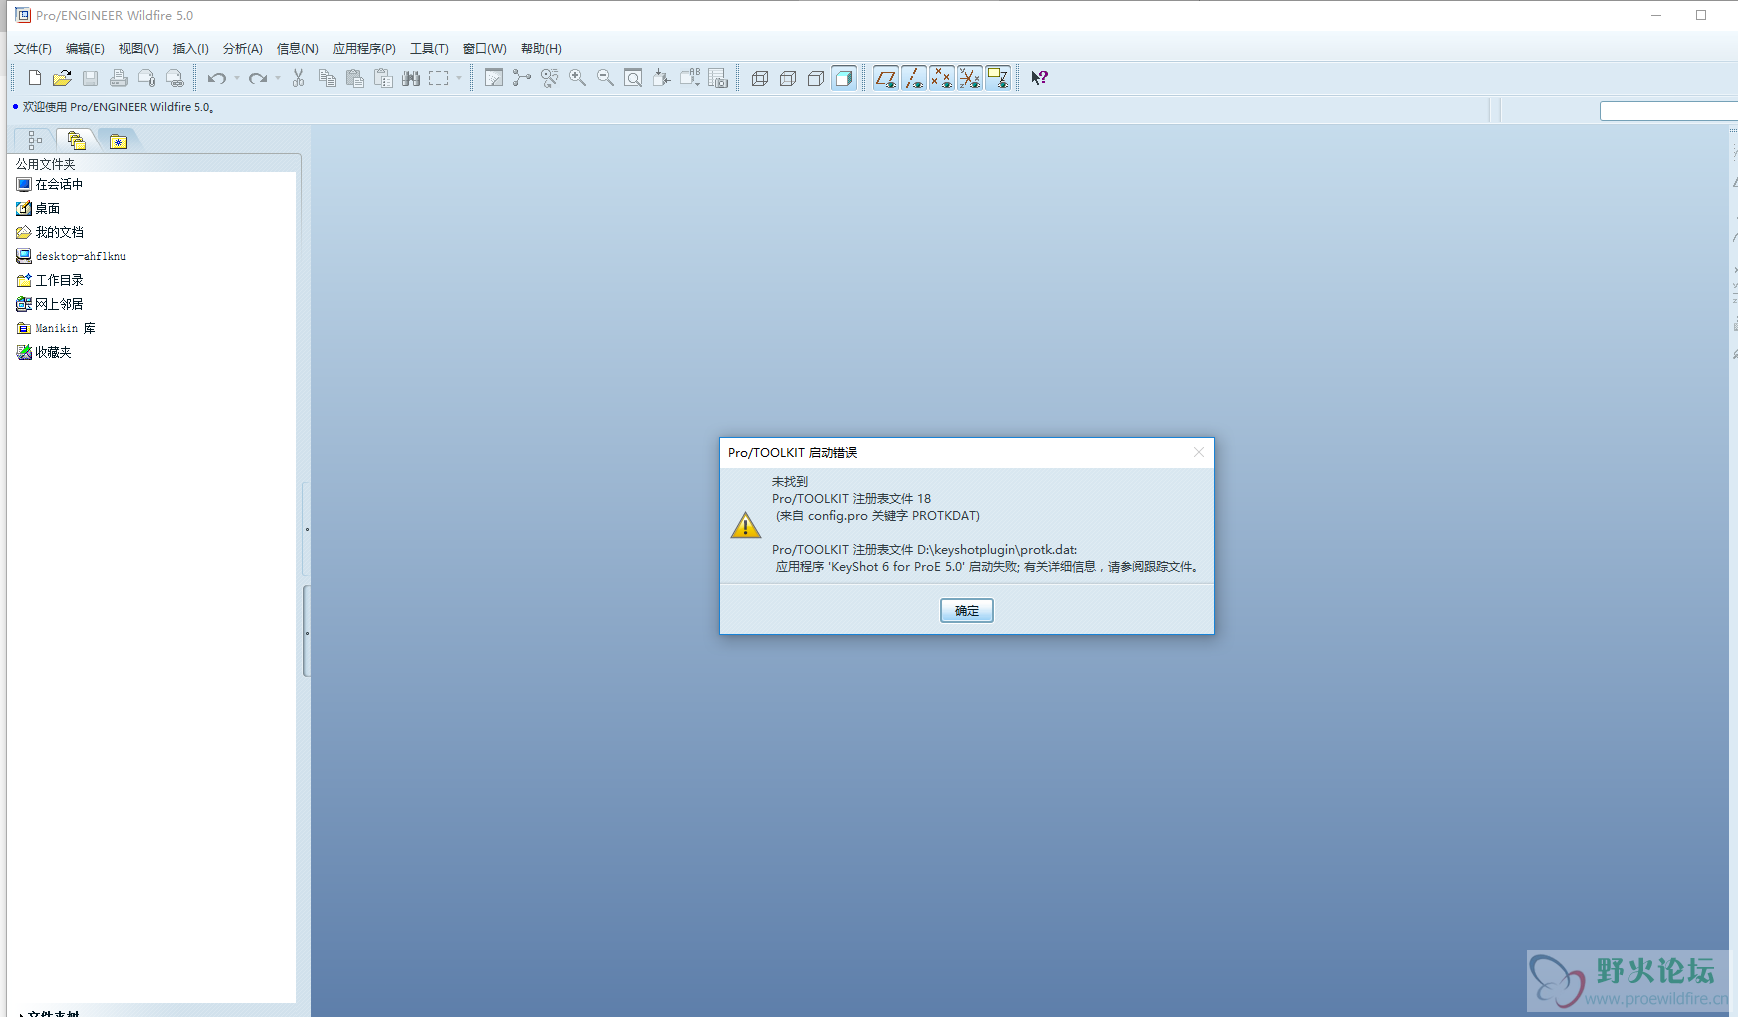Select 桌面 folder entry
This screenshot has height=1017, width=1738.
click(x=38, y=208)
